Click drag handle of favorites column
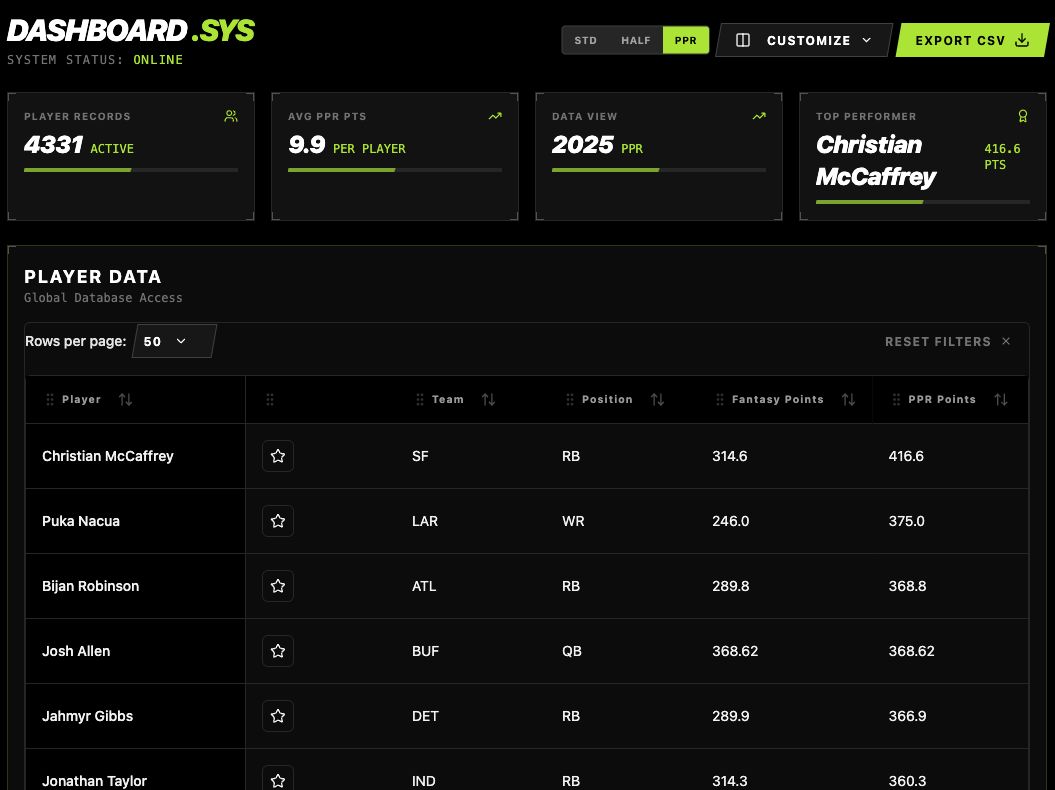The width and height of the screenshot is (1055, 790). click(x=270, y=400)
